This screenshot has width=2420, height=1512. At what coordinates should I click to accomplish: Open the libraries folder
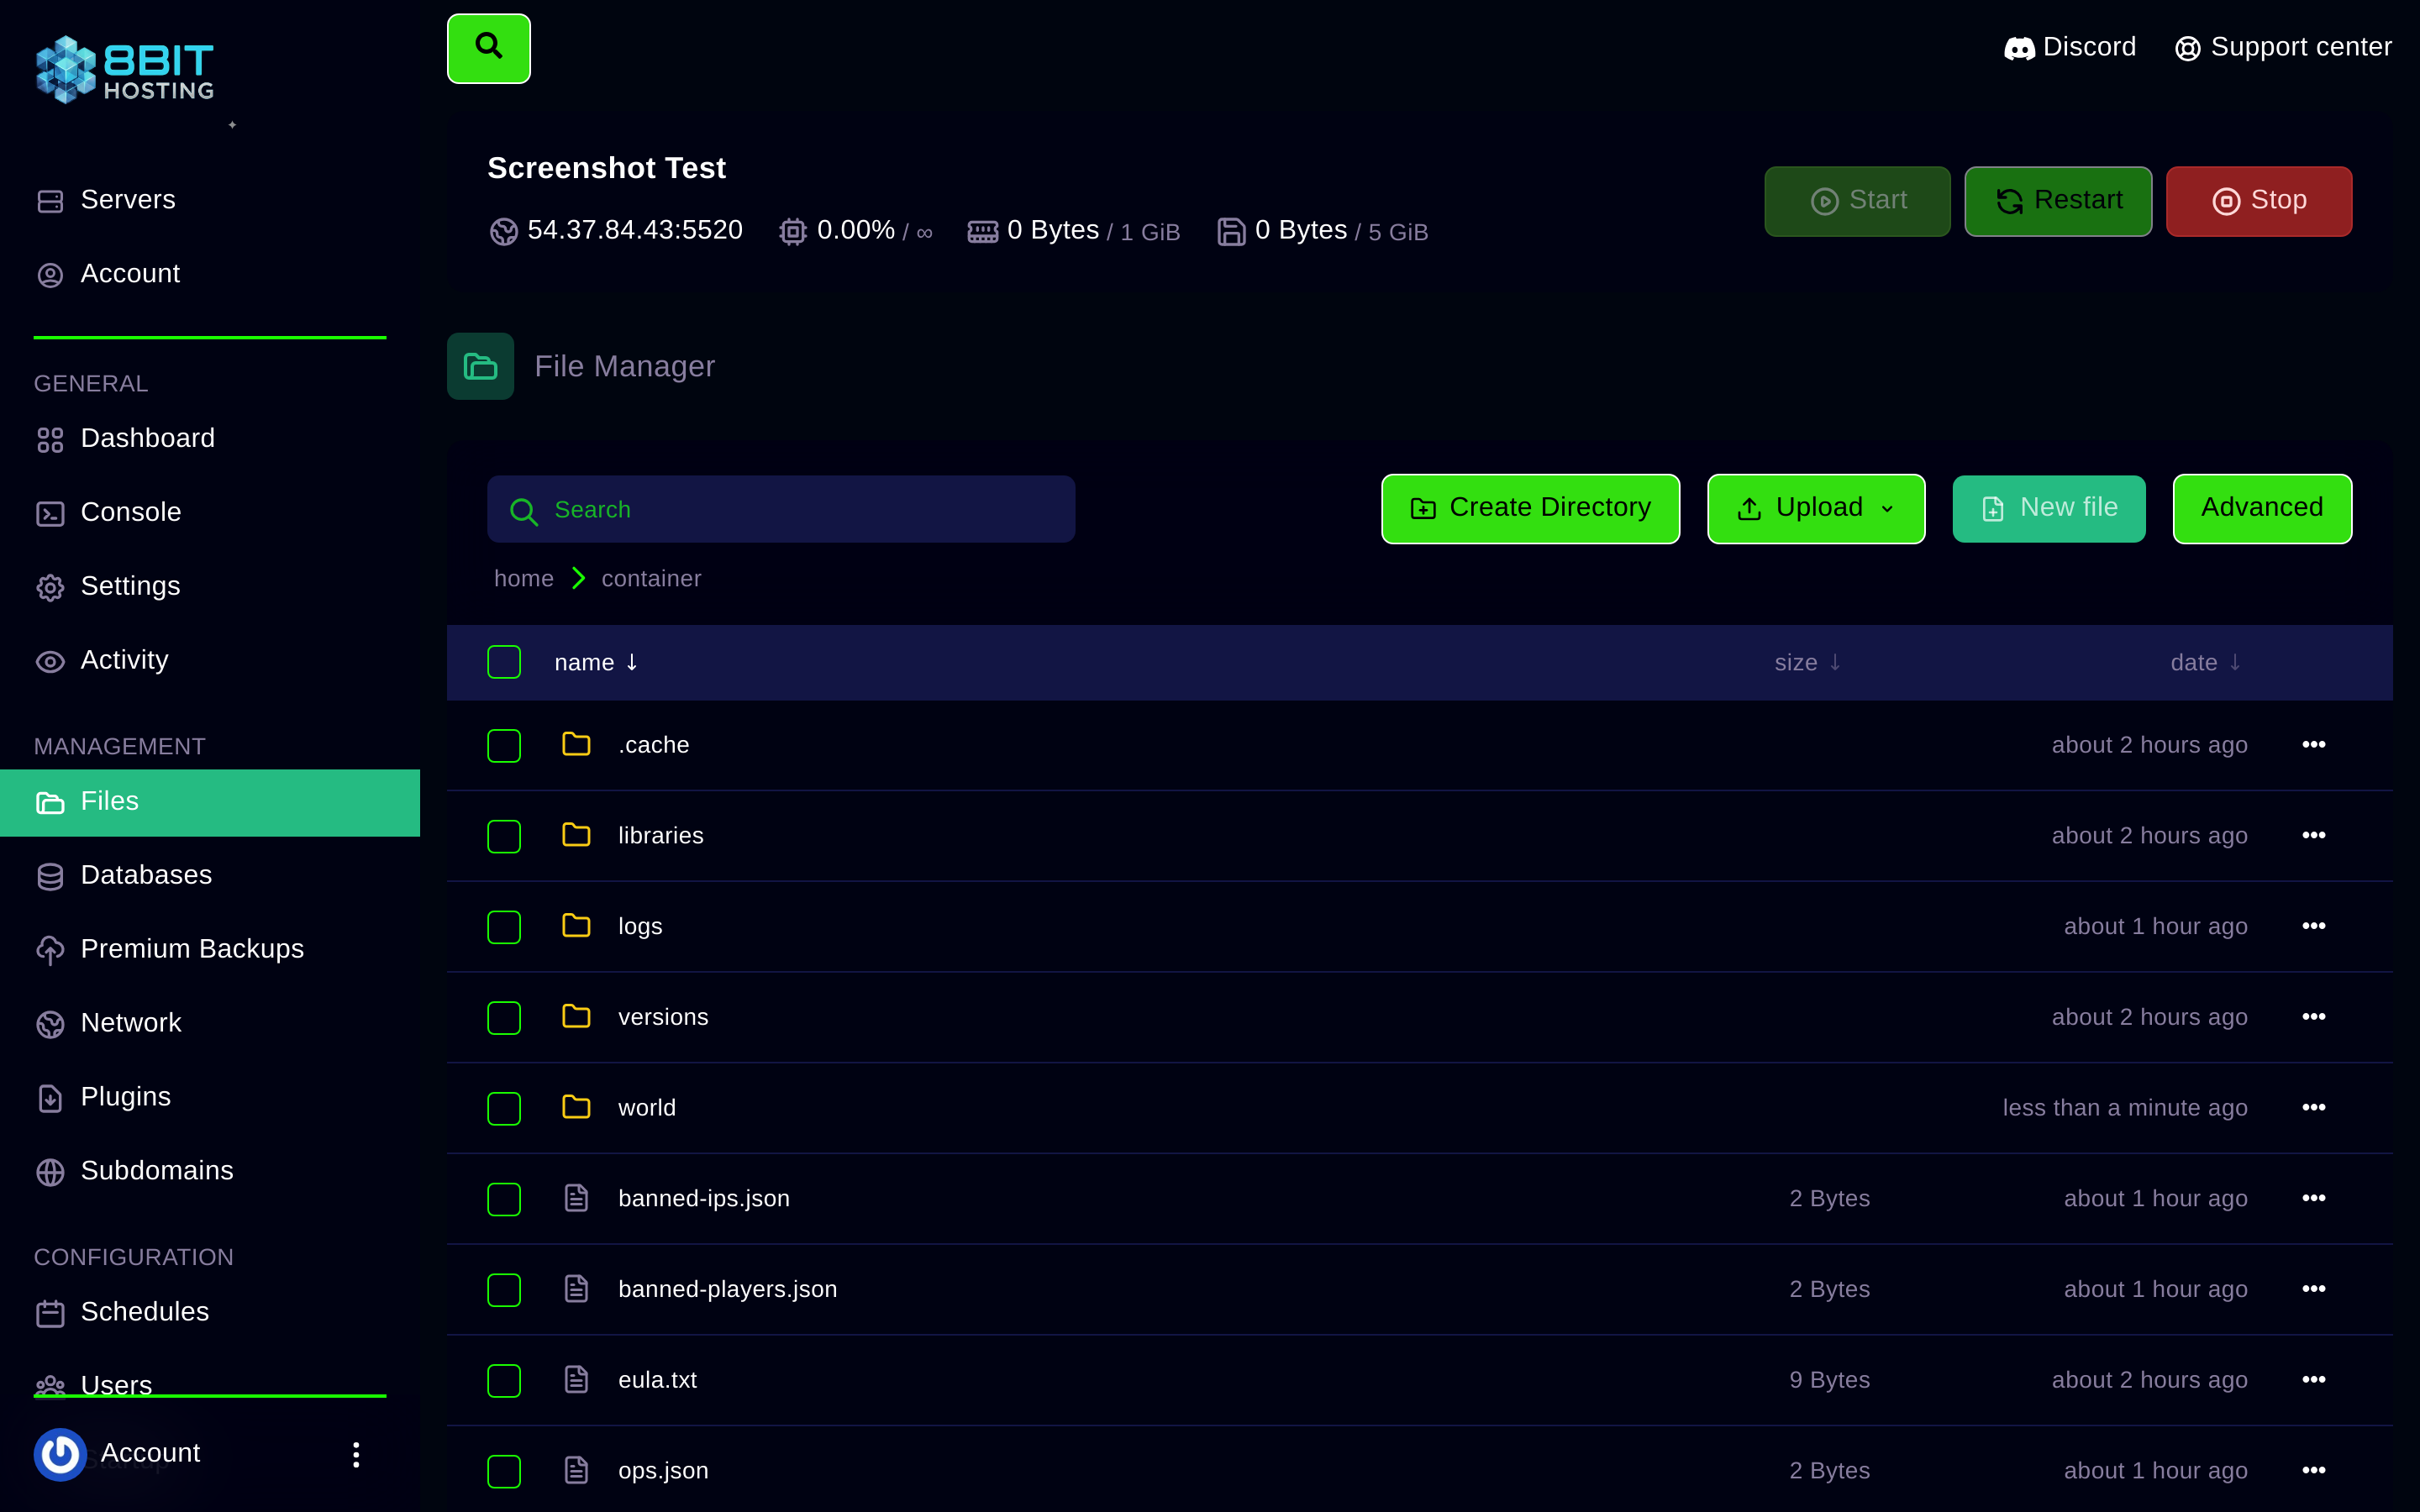pos(661,836)
